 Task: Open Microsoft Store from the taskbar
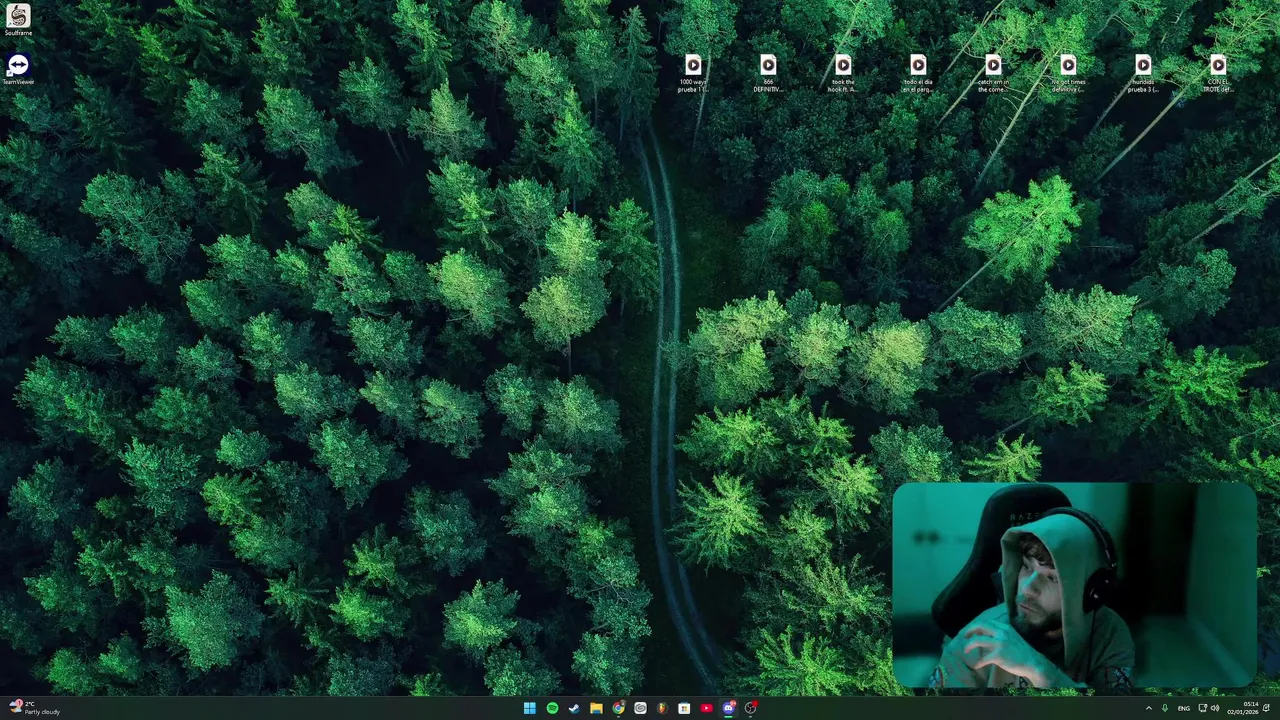[x=684, y=708]
